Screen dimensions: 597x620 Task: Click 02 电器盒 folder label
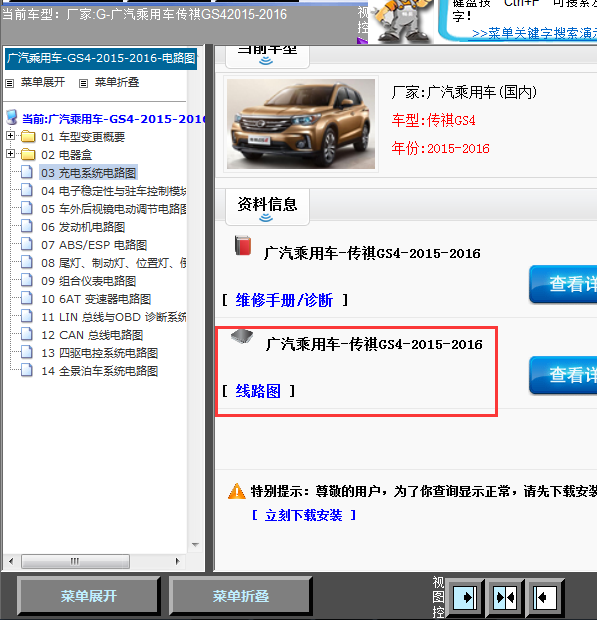(66, 155)
